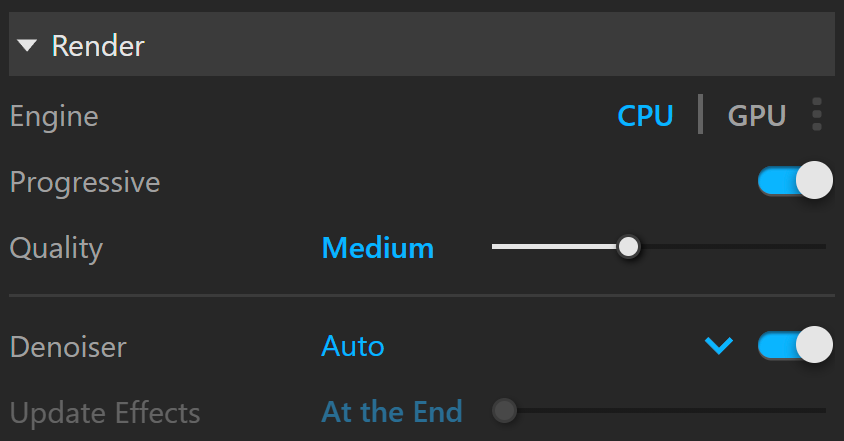Switch render engine to GPU
The height and width of the screenshot is (441, 844).
click(756, 115)
